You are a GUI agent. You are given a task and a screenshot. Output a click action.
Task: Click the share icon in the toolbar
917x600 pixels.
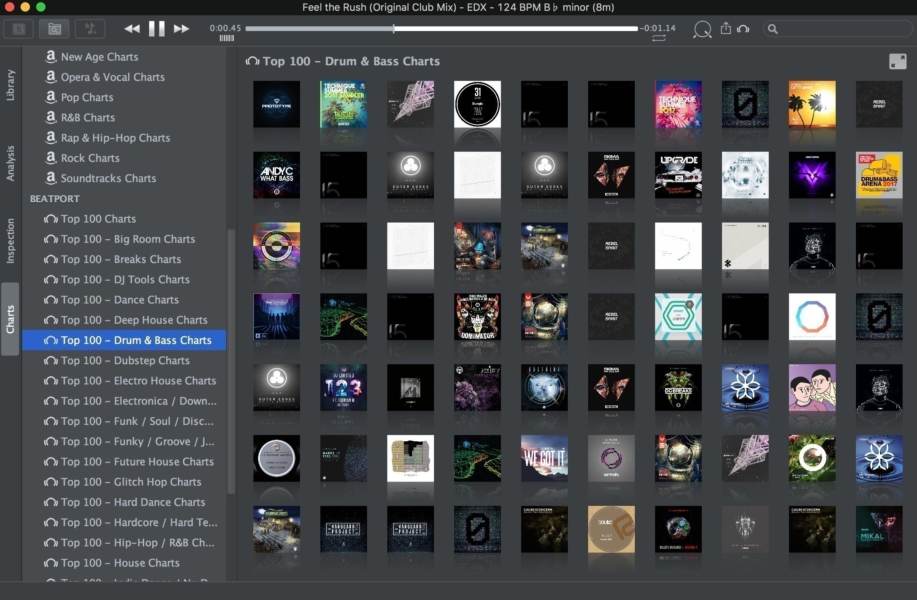pos(726,28)
